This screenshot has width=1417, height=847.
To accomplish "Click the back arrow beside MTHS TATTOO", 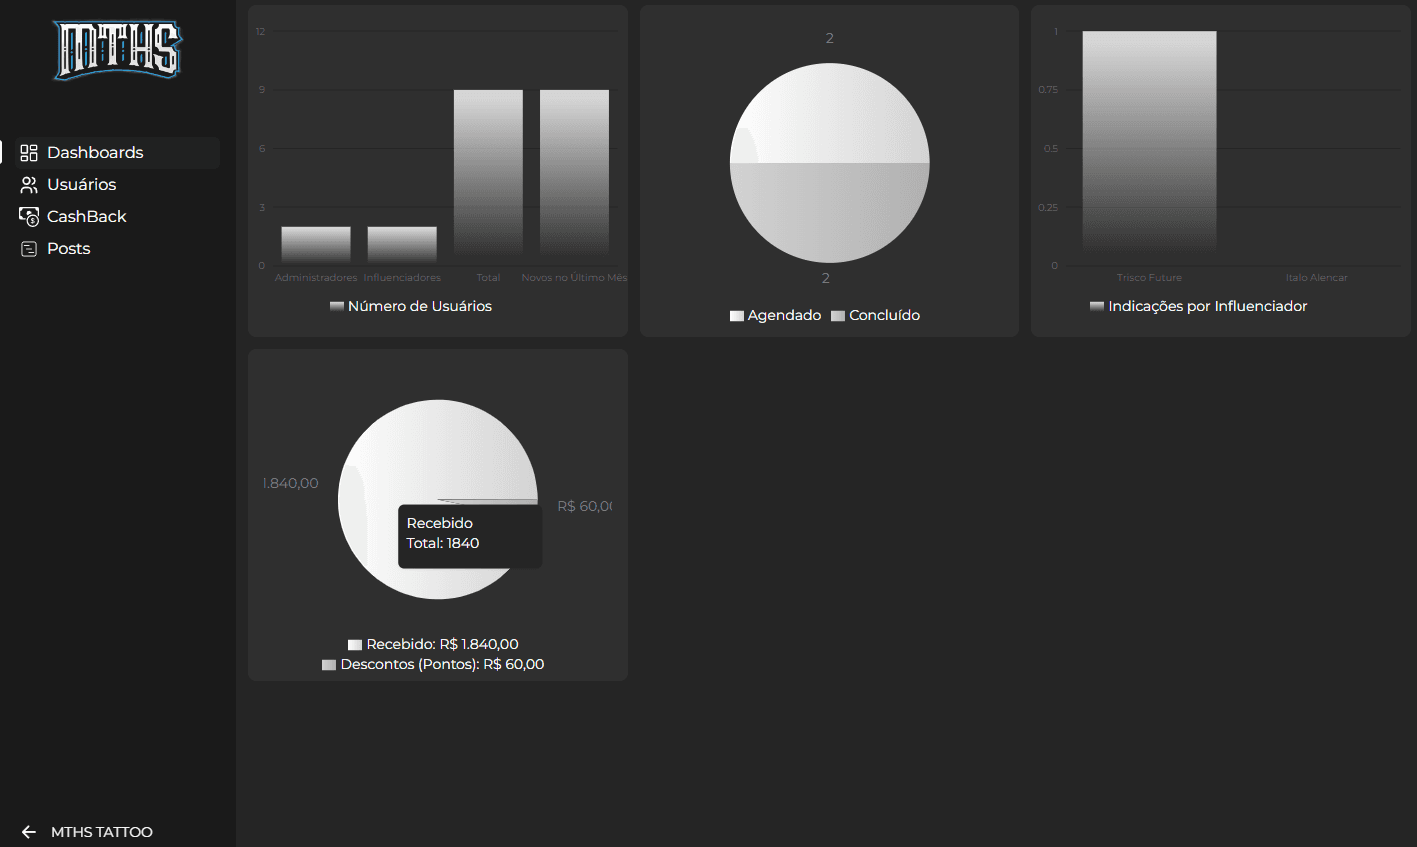I will (x=29, y=832).
